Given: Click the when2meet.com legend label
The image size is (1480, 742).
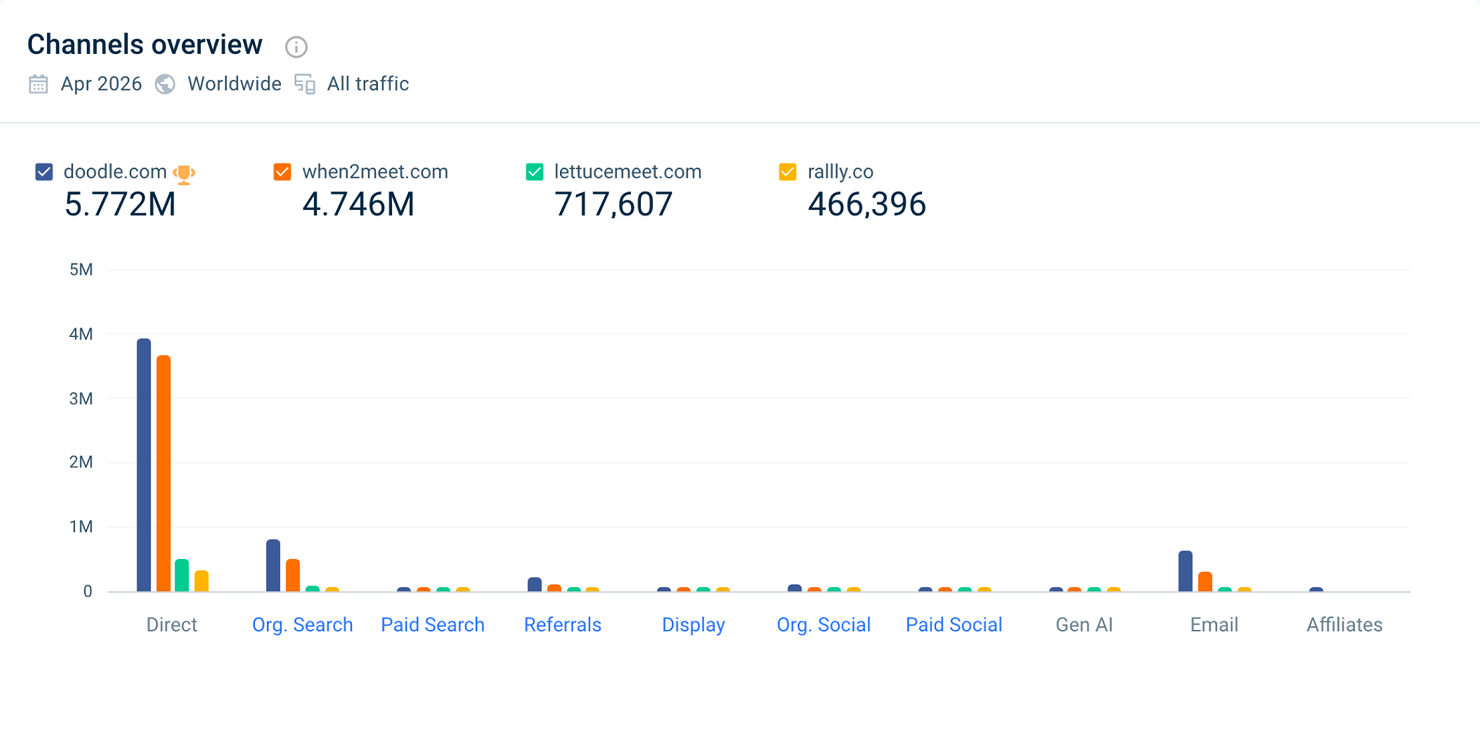Looking at the screenshot, I should click(375, 172).
